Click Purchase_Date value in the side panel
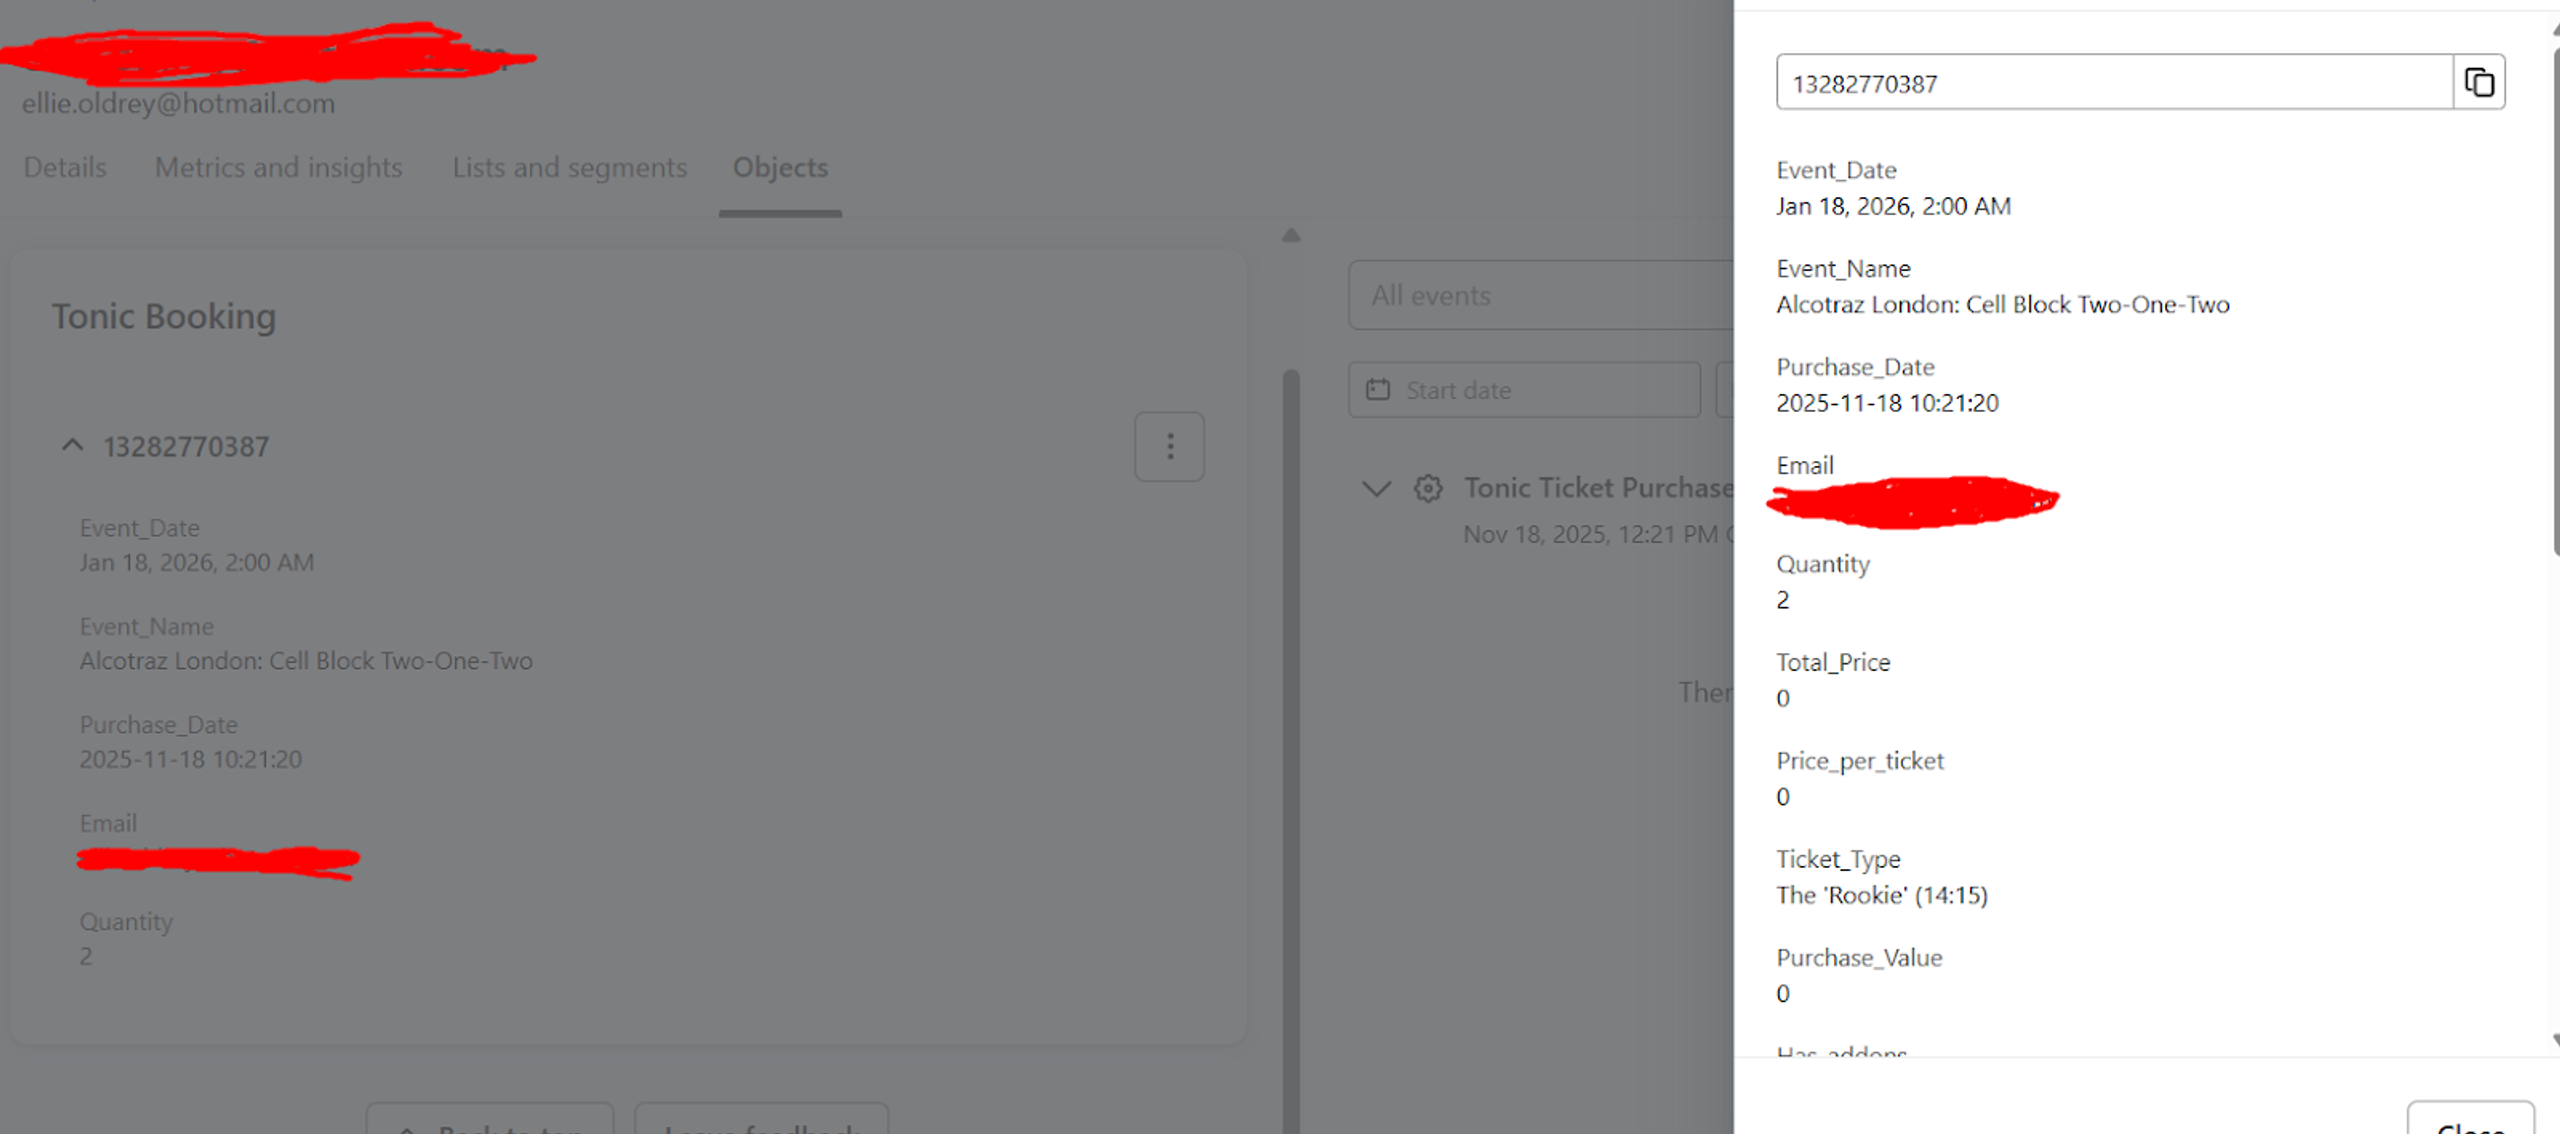This screenshot has width=2560, height=1134. tap(1887, 403)
